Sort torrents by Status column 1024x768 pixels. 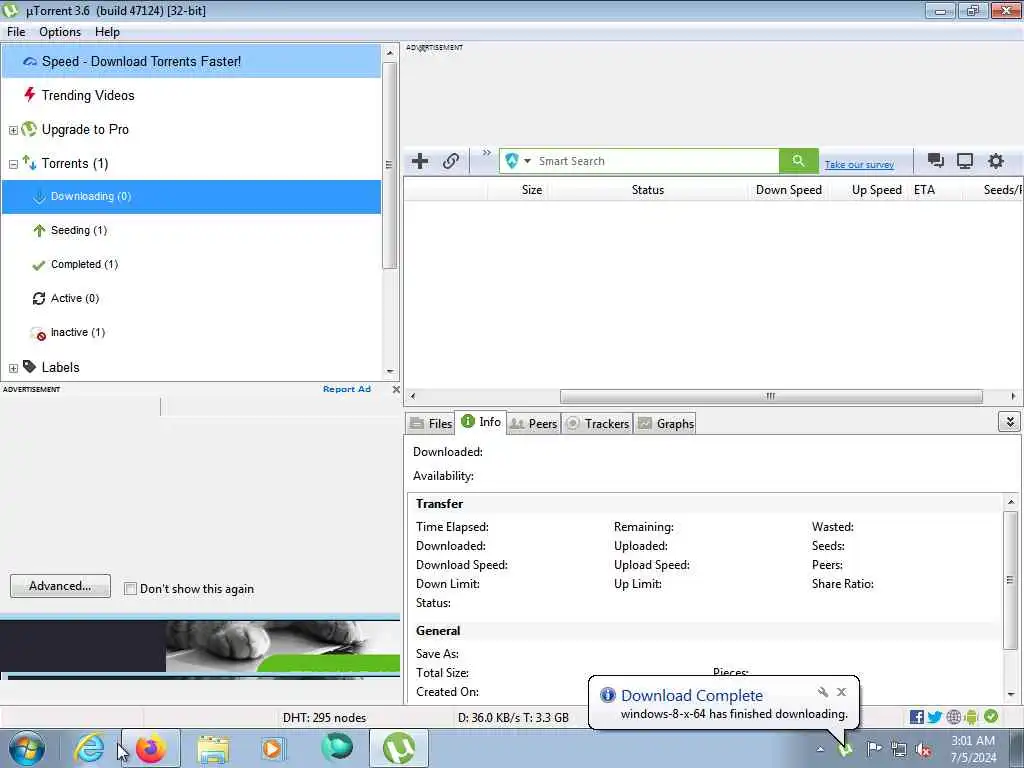647,190
